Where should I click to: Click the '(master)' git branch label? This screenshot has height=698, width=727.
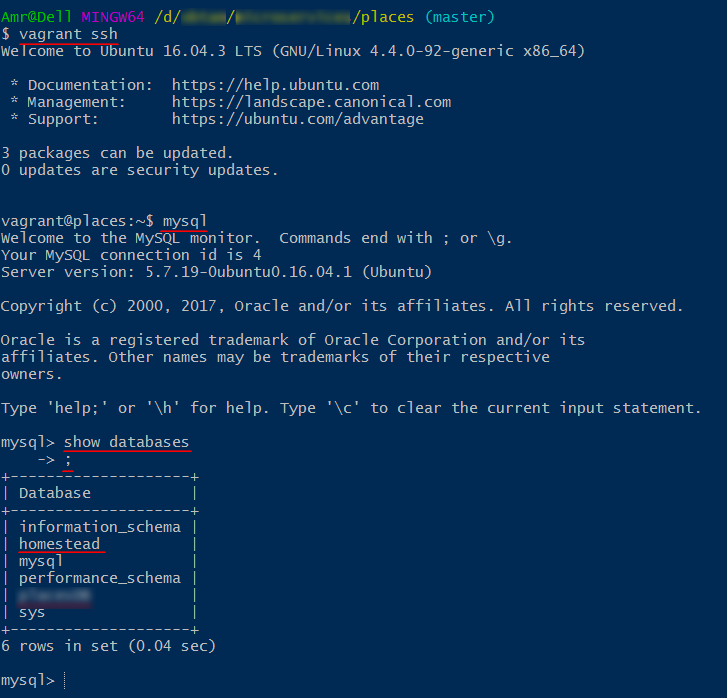pyautogui.click(x=460, y=17)
